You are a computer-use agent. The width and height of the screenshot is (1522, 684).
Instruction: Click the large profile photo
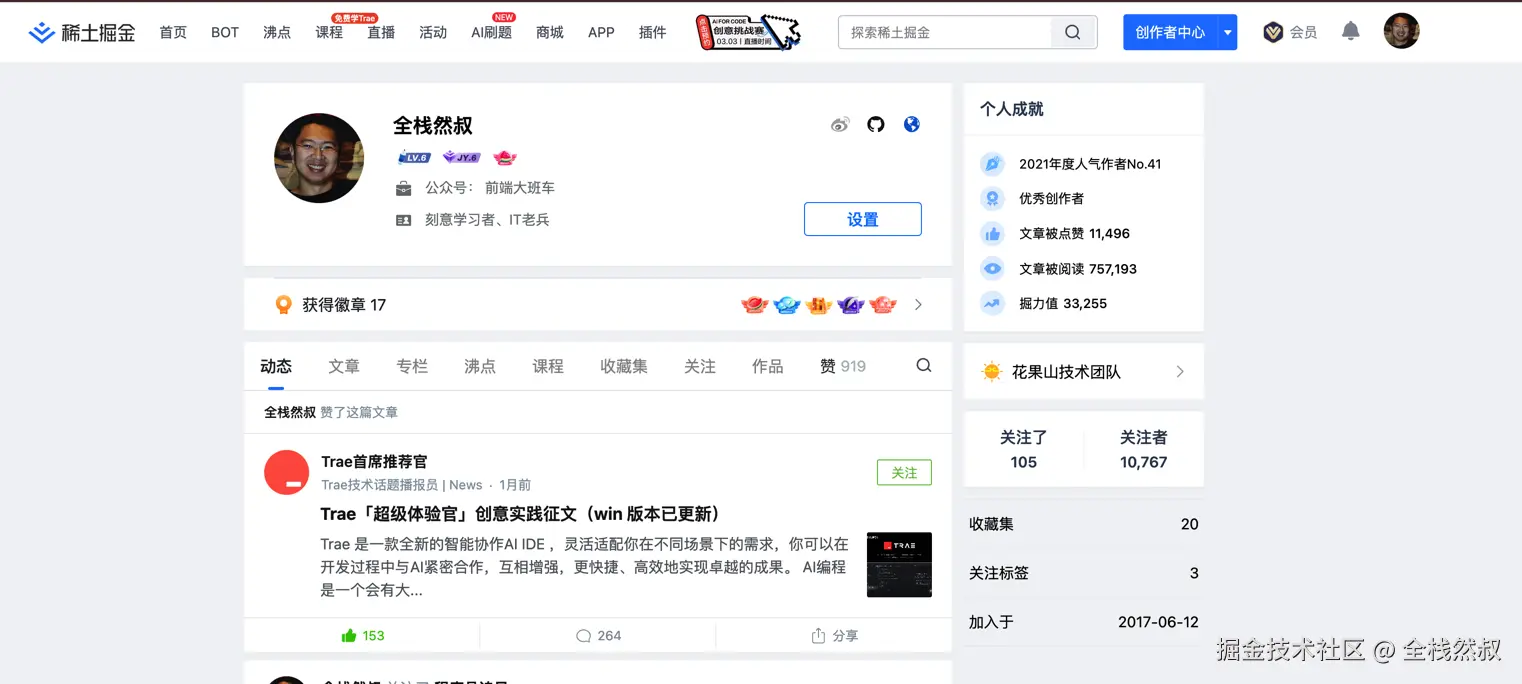point(319,158)
